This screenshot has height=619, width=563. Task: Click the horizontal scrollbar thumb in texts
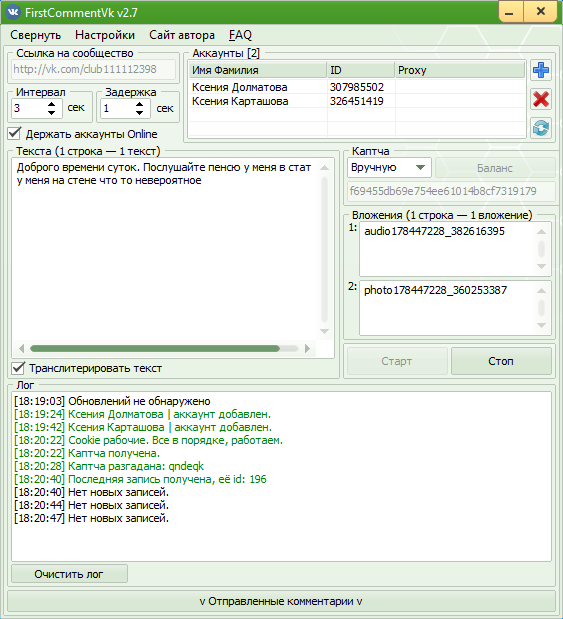click(x=155, y=349)
